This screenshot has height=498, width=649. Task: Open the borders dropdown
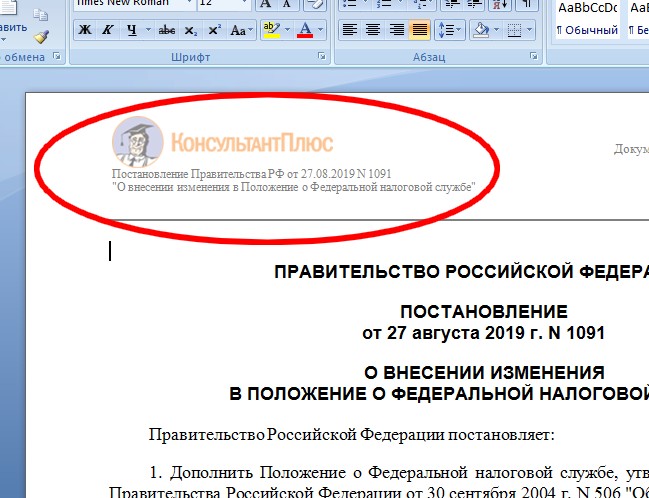coord(530,29)
